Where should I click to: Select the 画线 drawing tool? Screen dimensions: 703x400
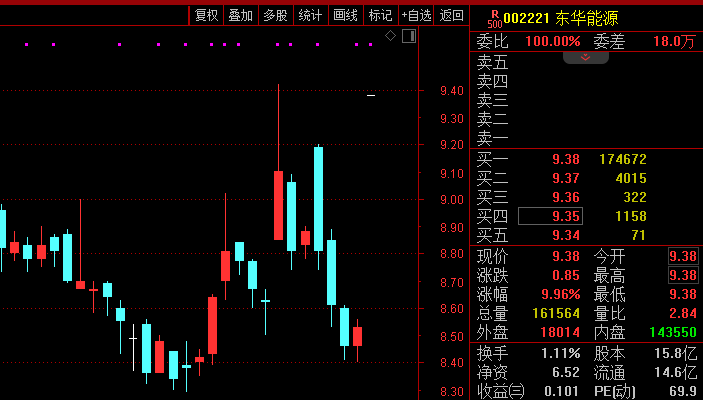point(345,16)
